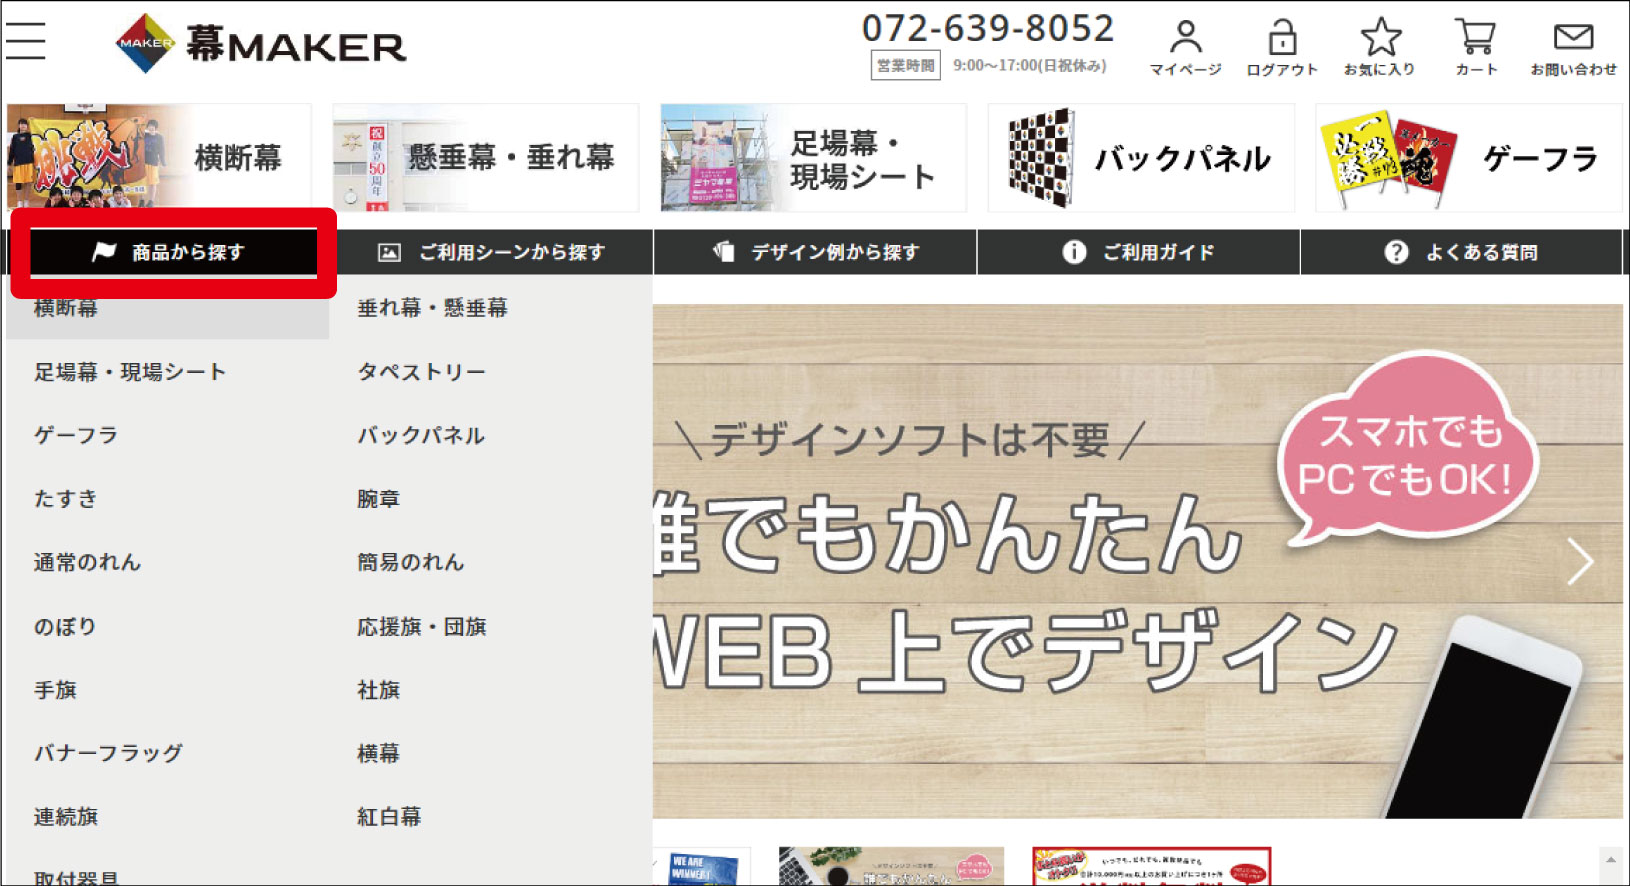Viewport: 1630px width, 886px height.
Task: Open the ゲーフラ category banner
Action: [1468, 158]
